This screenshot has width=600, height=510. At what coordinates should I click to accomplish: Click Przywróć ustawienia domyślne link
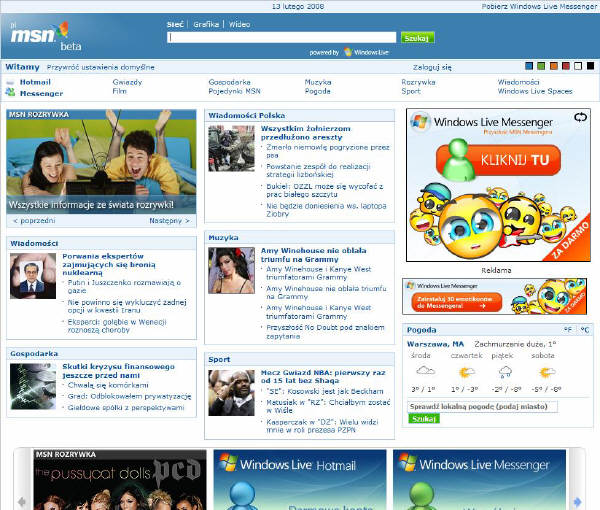coord(101,67)
